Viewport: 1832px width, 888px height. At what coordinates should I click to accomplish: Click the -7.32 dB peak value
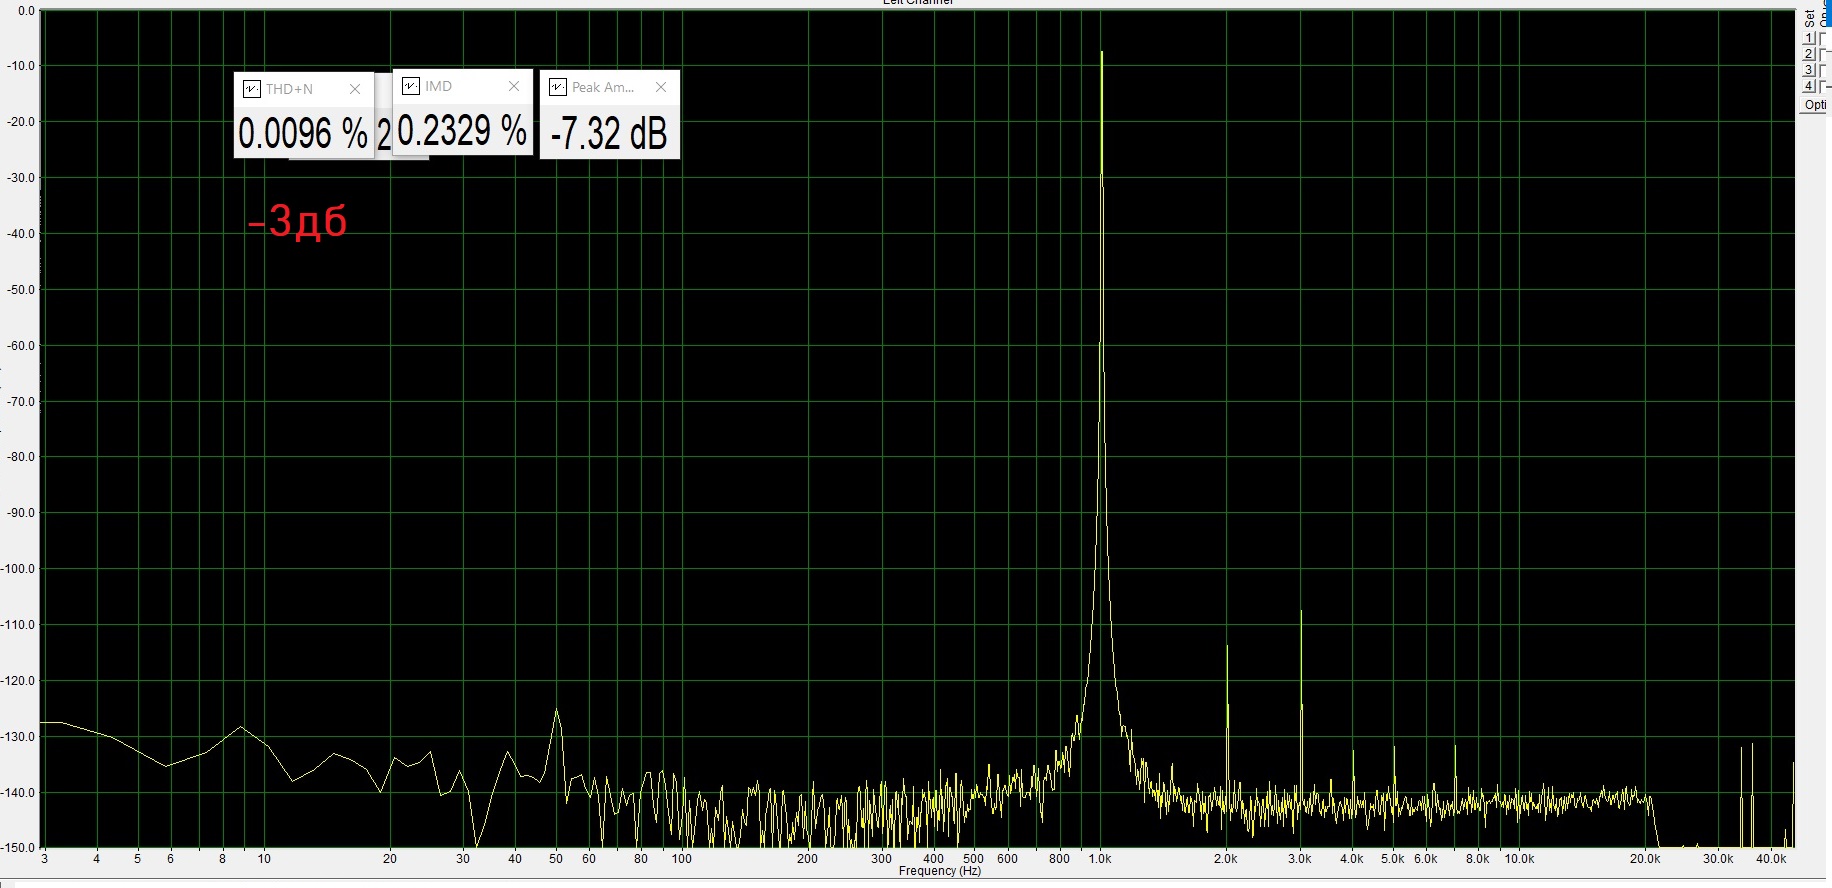point(609,133)
